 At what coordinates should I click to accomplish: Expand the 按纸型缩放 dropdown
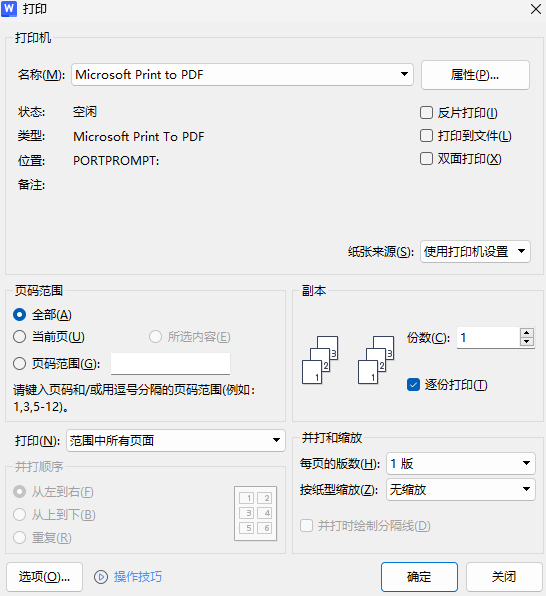461,490
